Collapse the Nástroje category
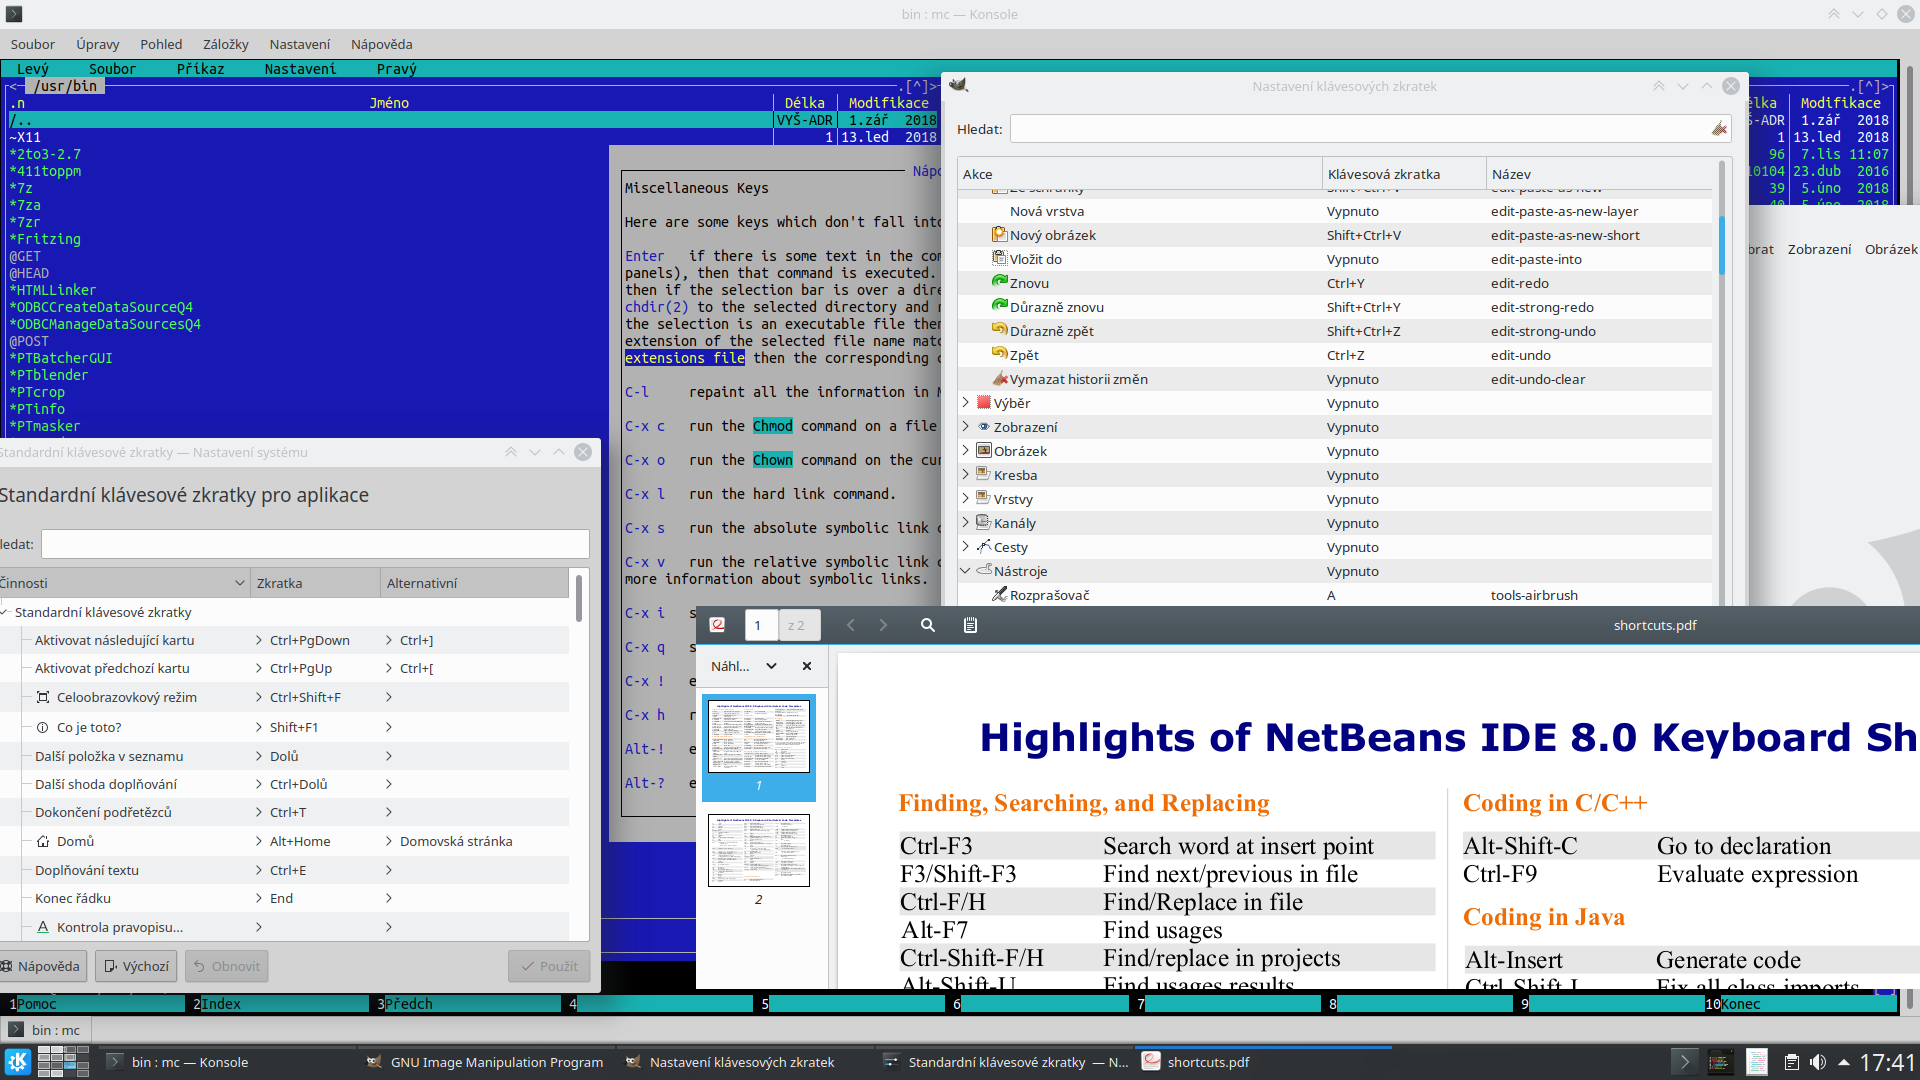 pos(966,570)
